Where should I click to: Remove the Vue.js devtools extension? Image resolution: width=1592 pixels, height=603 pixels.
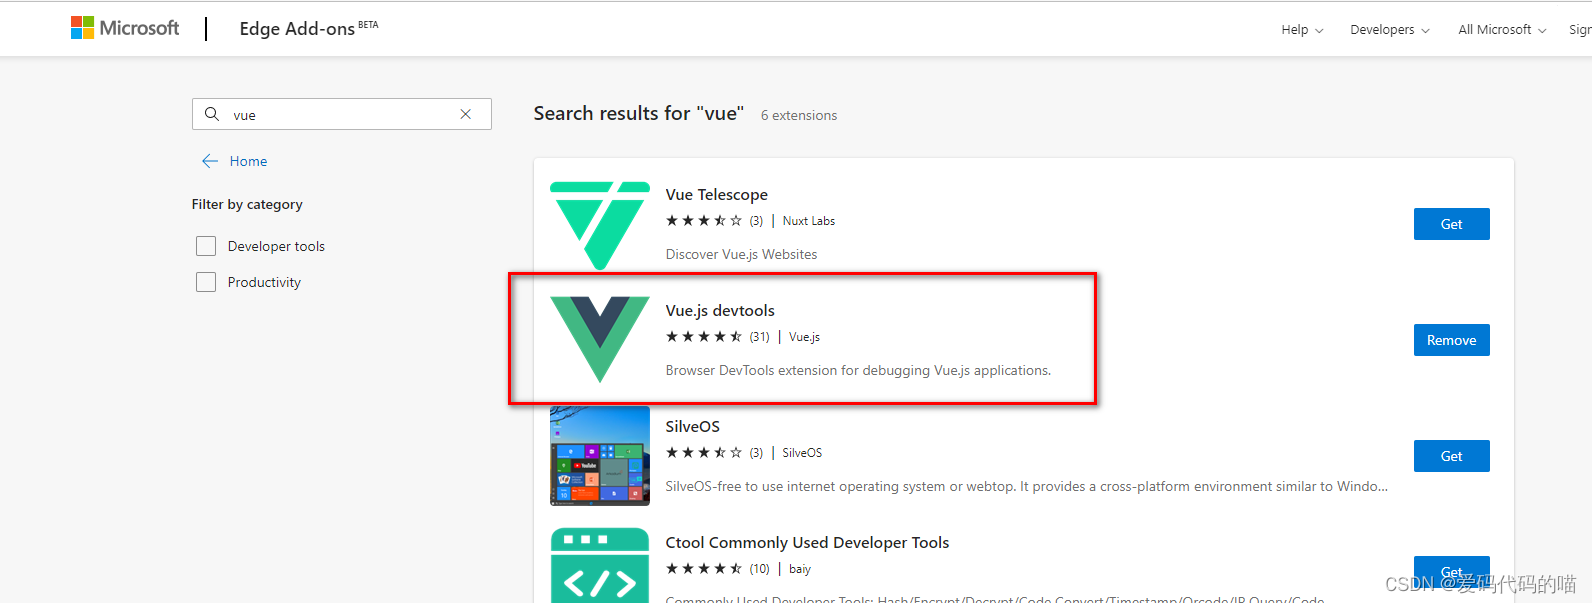click(x=1451, y=340)
